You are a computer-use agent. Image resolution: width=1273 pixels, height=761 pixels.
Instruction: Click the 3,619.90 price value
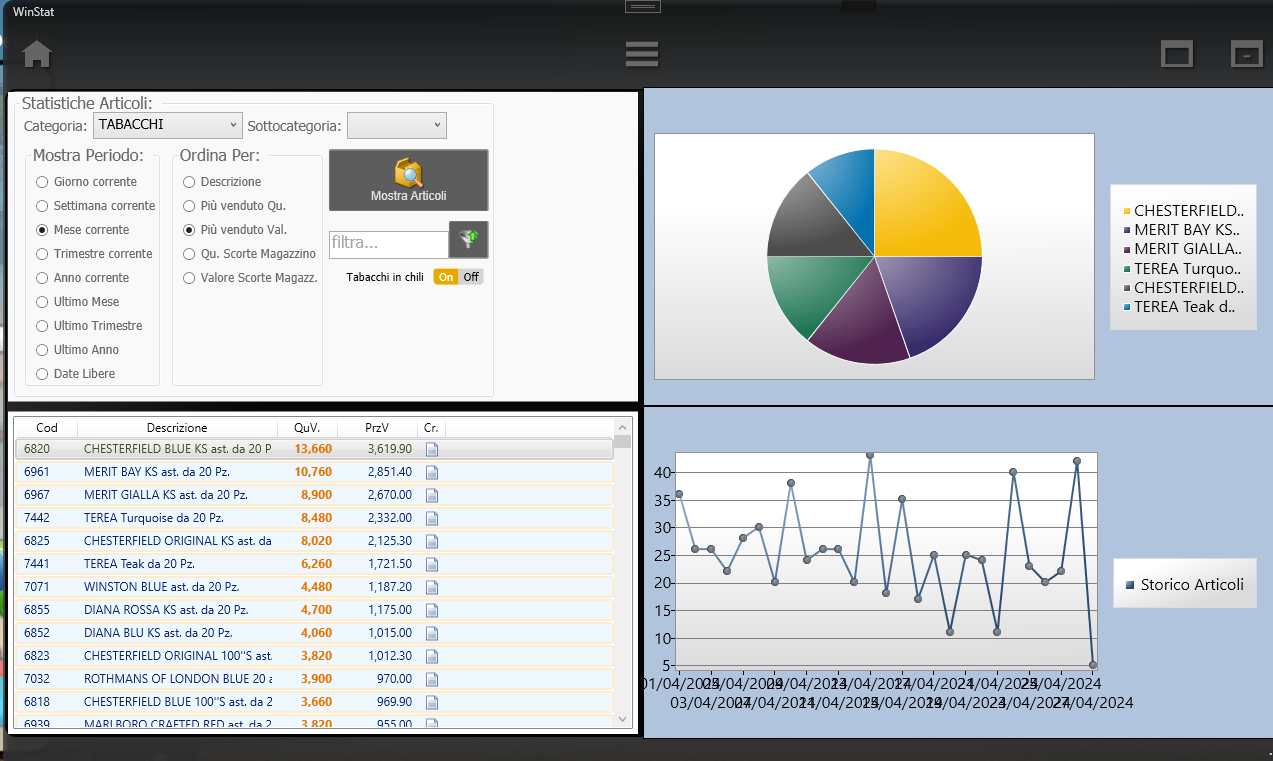(x=390, y=449)
